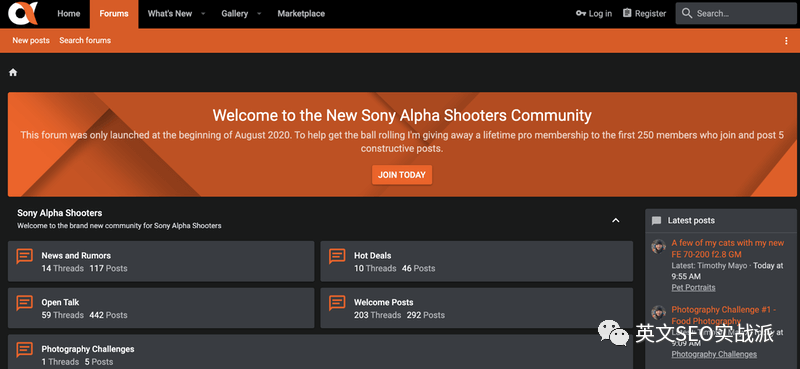Click '442 Posts' under Open Talk
Image resolution: width=800 pixels, height=369 pixels.
(x=109, y=315)
